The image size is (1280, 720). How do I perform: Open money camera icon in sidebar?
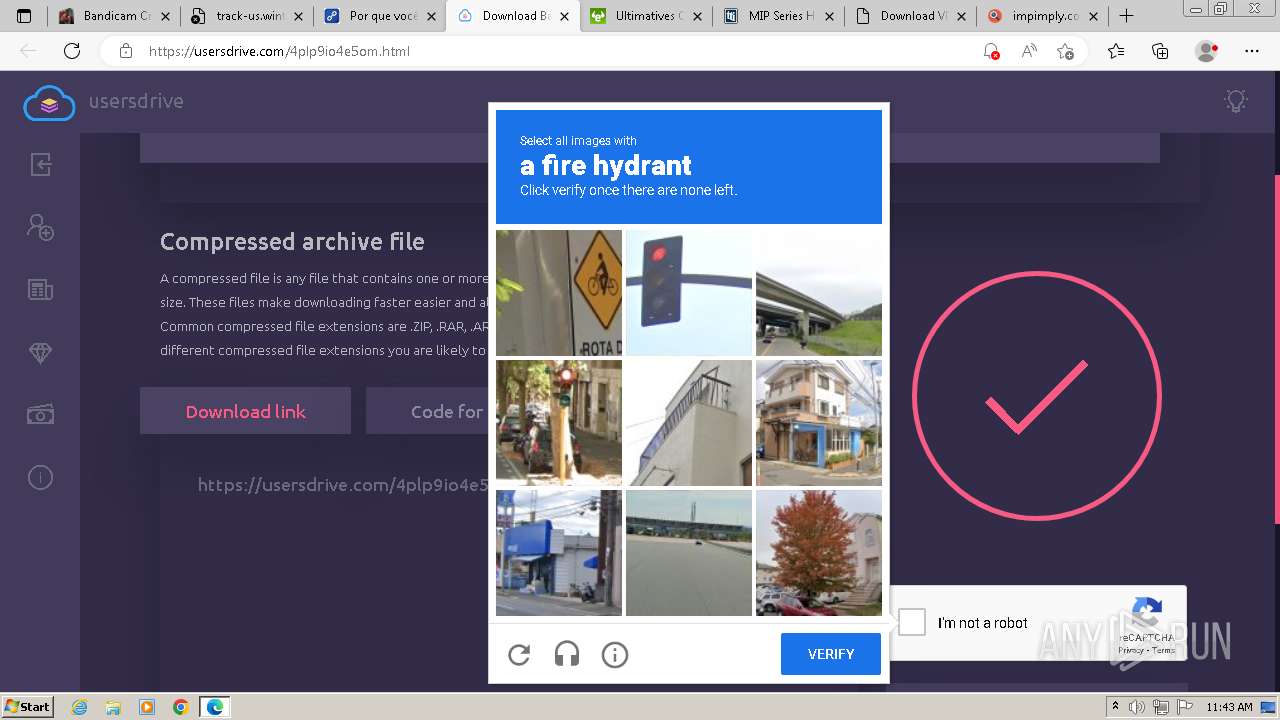(40, 414)
